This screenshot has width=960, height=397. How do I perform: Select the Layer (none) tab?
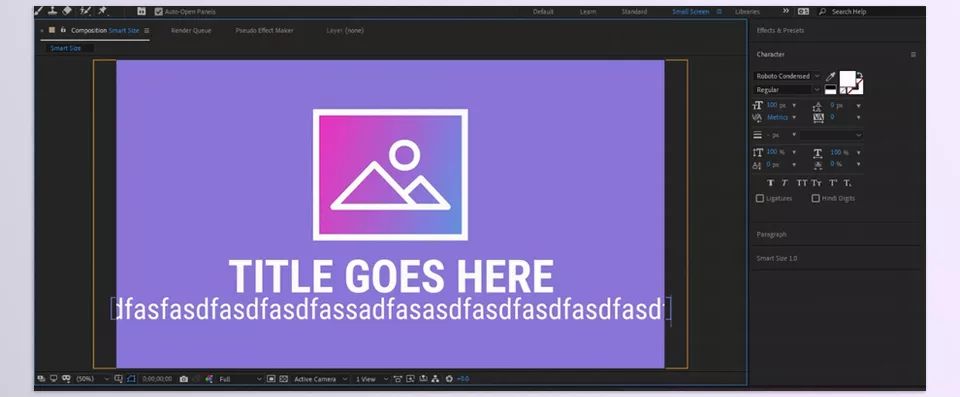click(345, 31)
